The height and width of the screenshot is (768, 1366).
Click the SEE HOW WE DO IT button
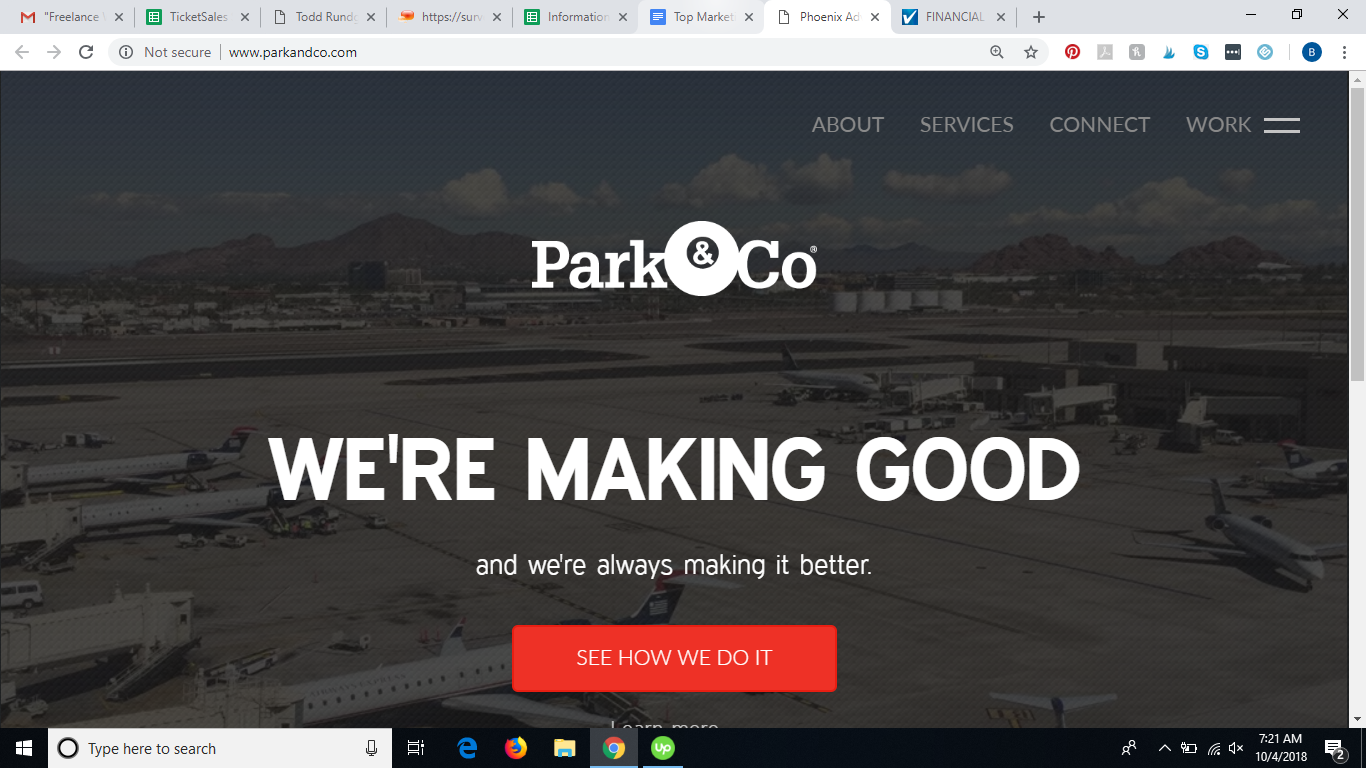click(x=674, y=658)
